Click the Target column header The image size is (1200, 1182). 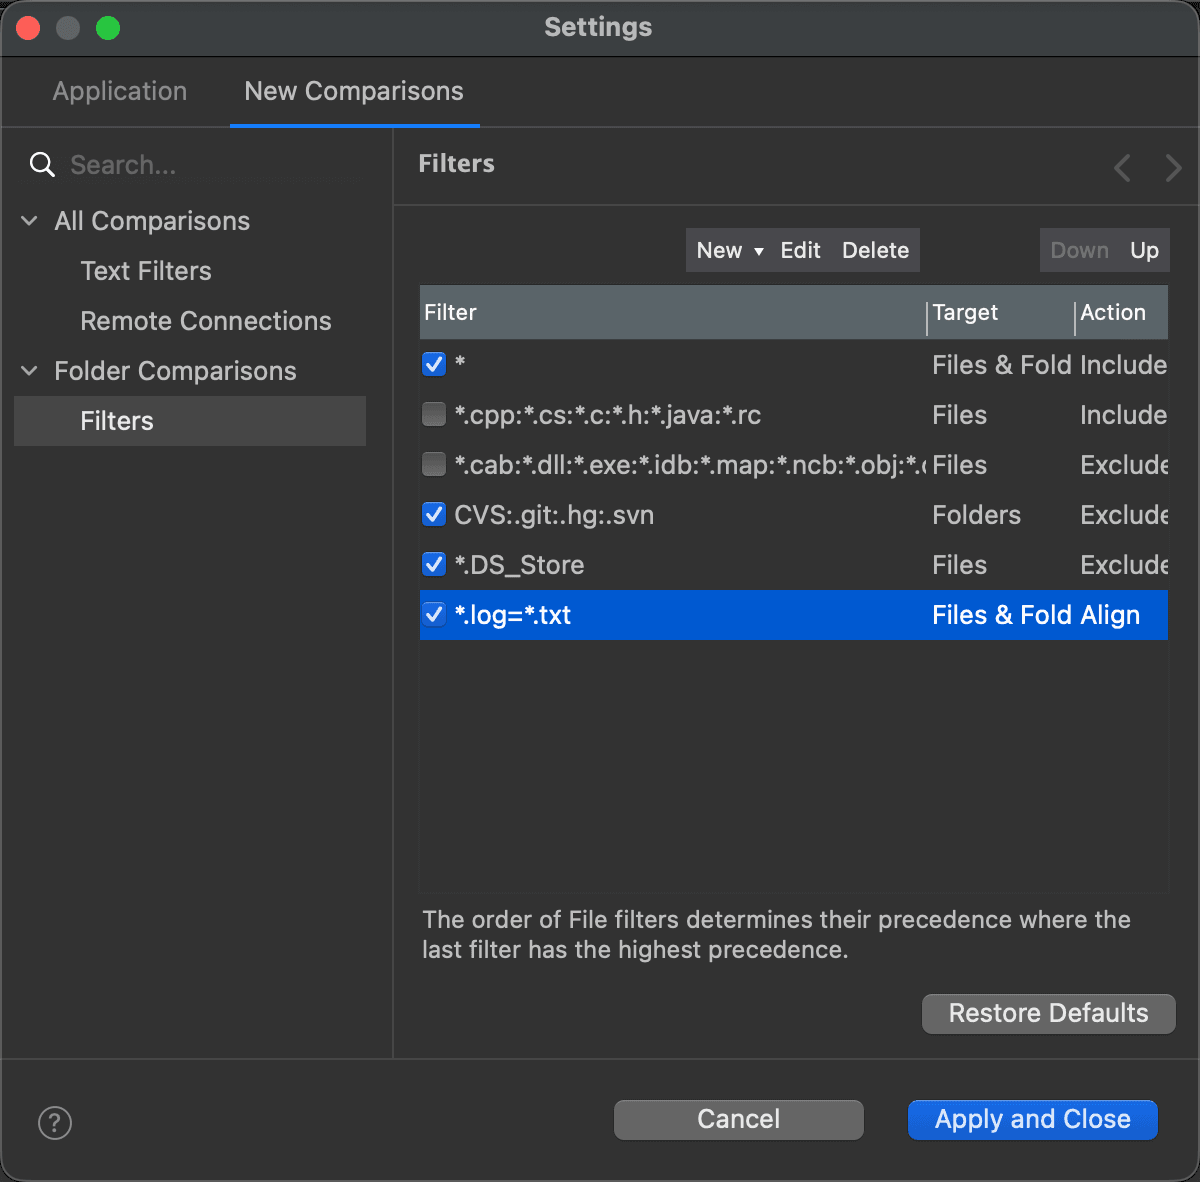[x=1000, y=312]
